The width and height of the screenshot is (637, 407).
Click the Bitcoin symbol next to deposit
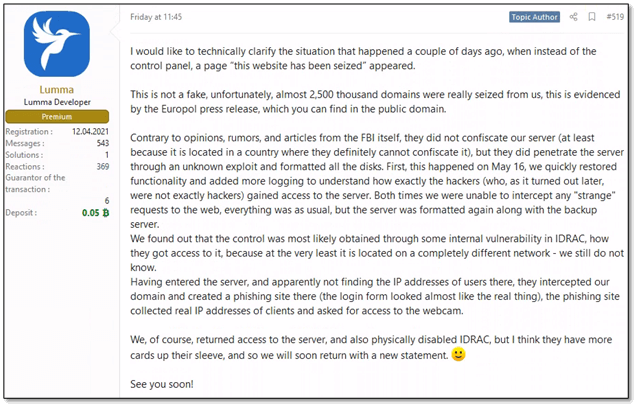pos(105,213)
